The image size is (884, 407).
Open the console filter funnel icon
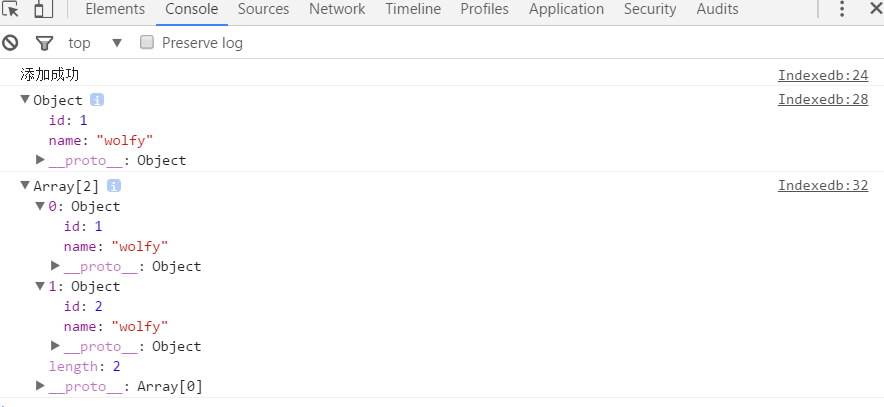[x=44, y=43]
